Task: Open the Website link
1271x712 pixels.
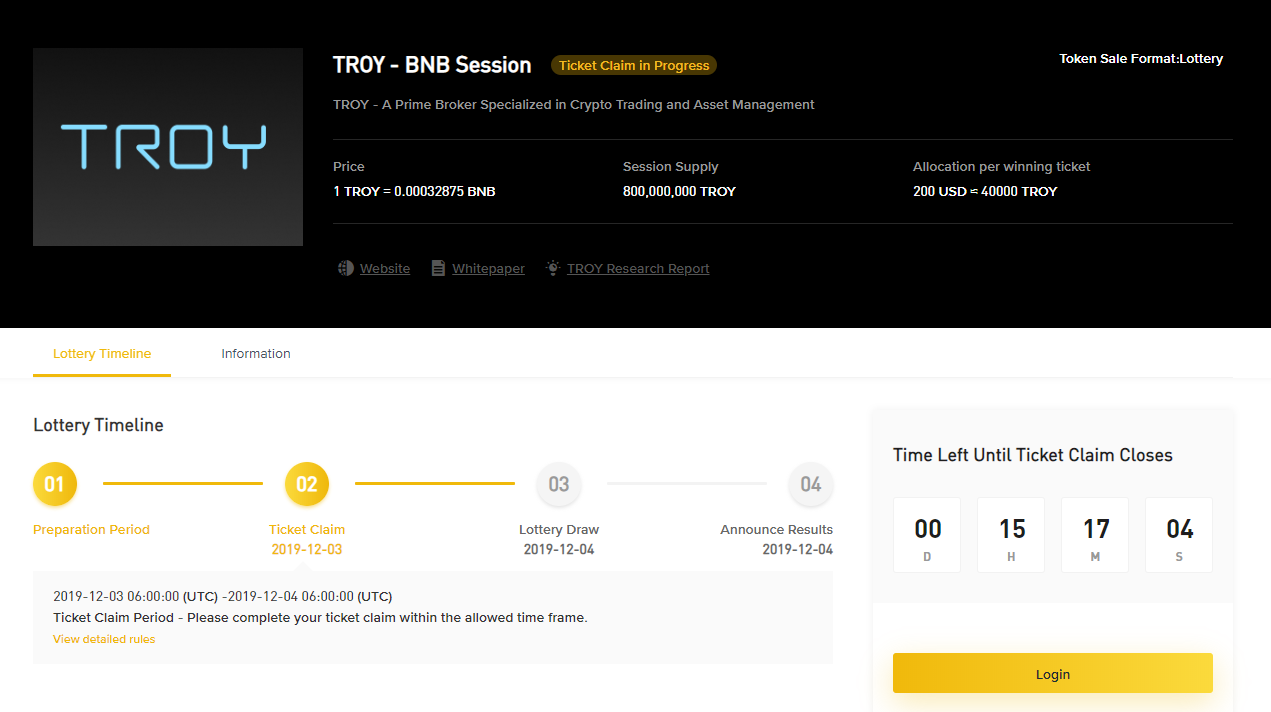Action: pyautogui.click(x=385, y=268)
